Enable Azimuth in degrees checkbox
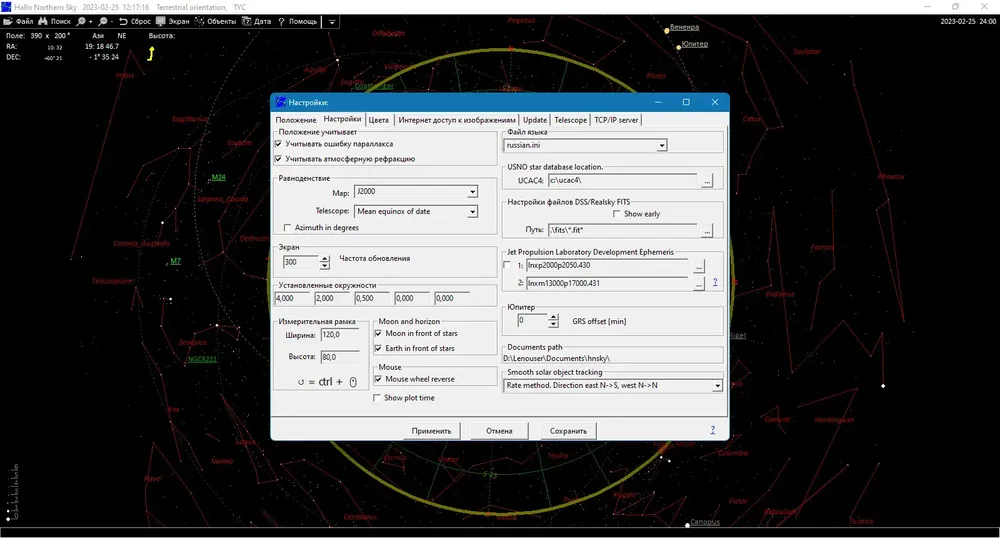Viewport: 1000px width, 538px height. click(288, 228)
